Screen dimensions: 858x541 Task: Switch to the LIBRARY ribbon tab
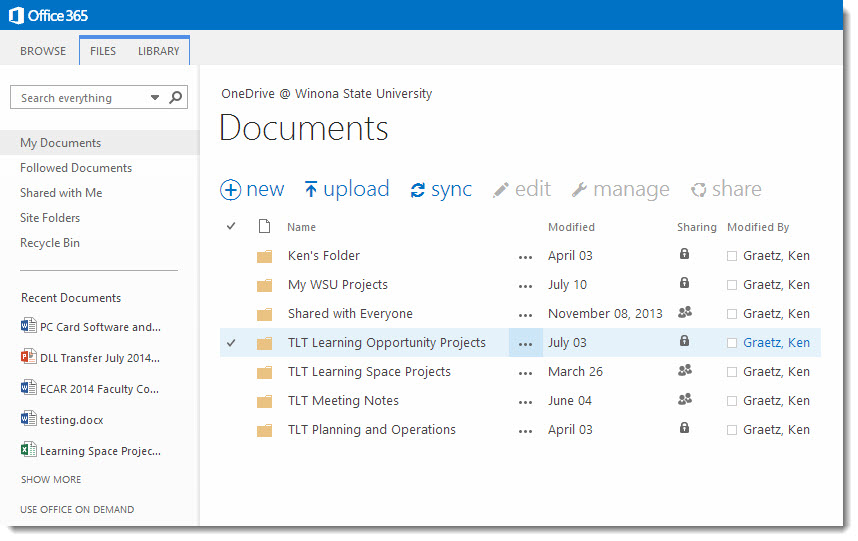(x=158, y=51)
